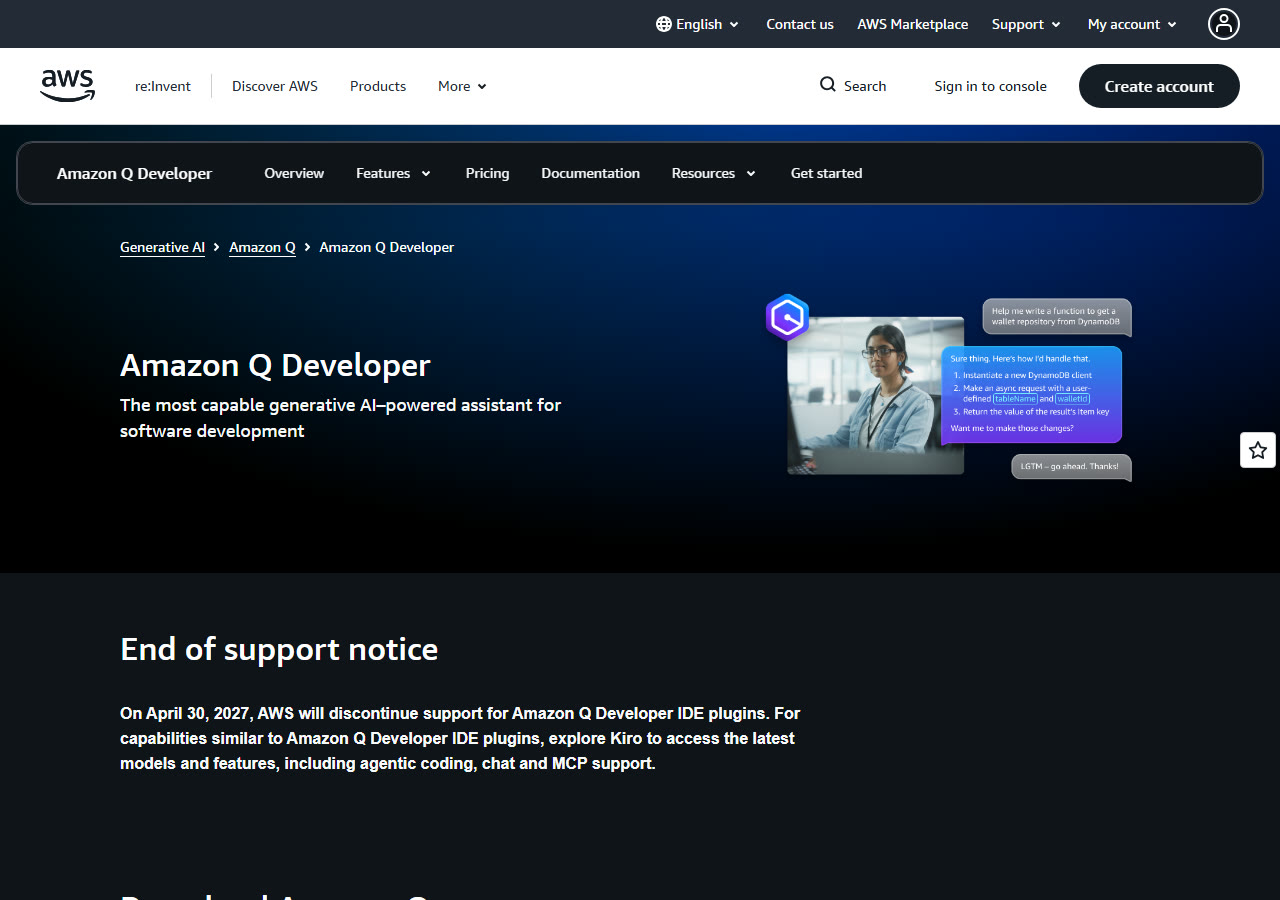Follow the Amazon Q breadcrumb link
Screen dimensions: 1280x900
coord(262,247)
